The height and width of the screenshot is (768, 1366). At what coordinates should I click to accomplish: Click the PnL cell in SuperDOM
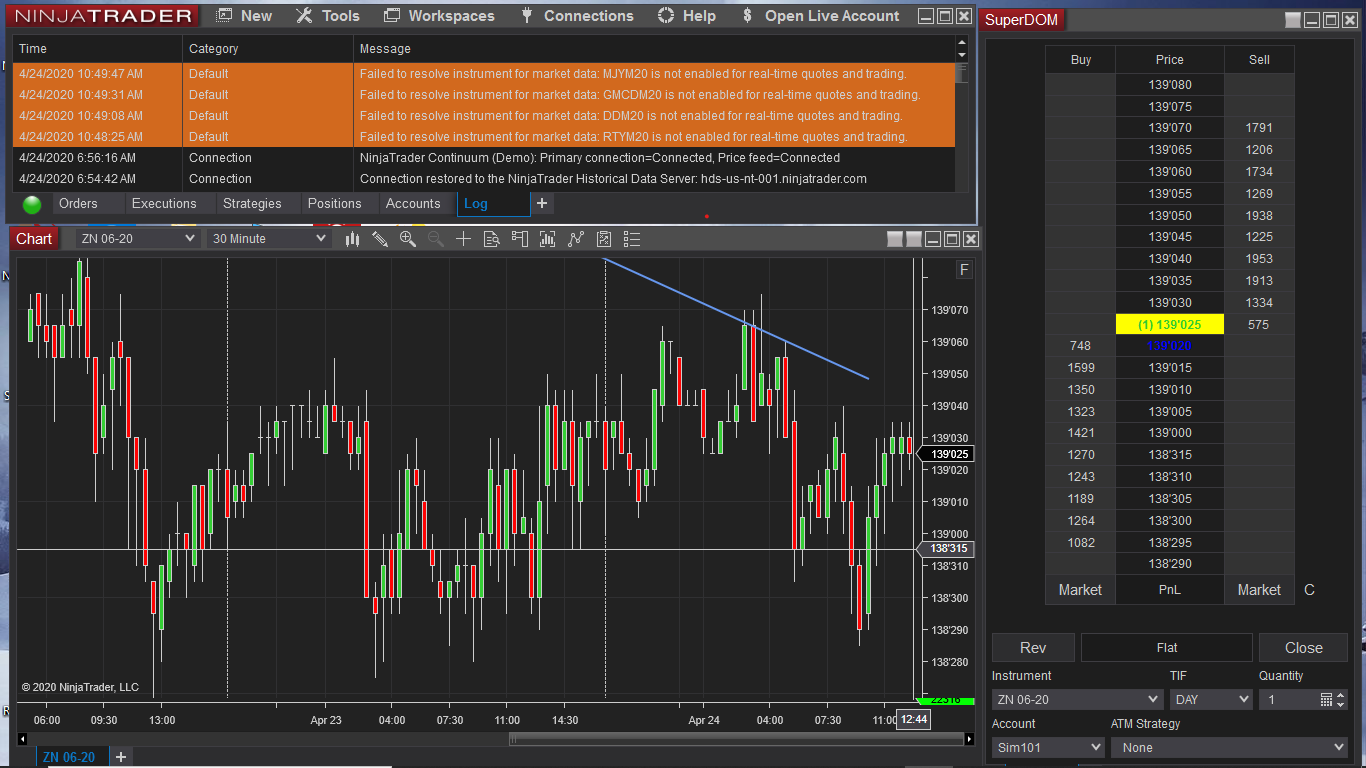pos(1170,590)
